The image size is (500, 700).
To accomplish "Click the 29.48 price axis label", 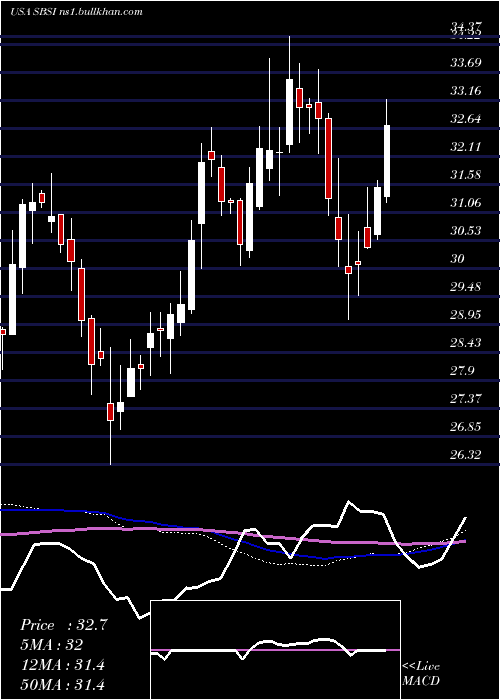I will [x=466, y=287].
